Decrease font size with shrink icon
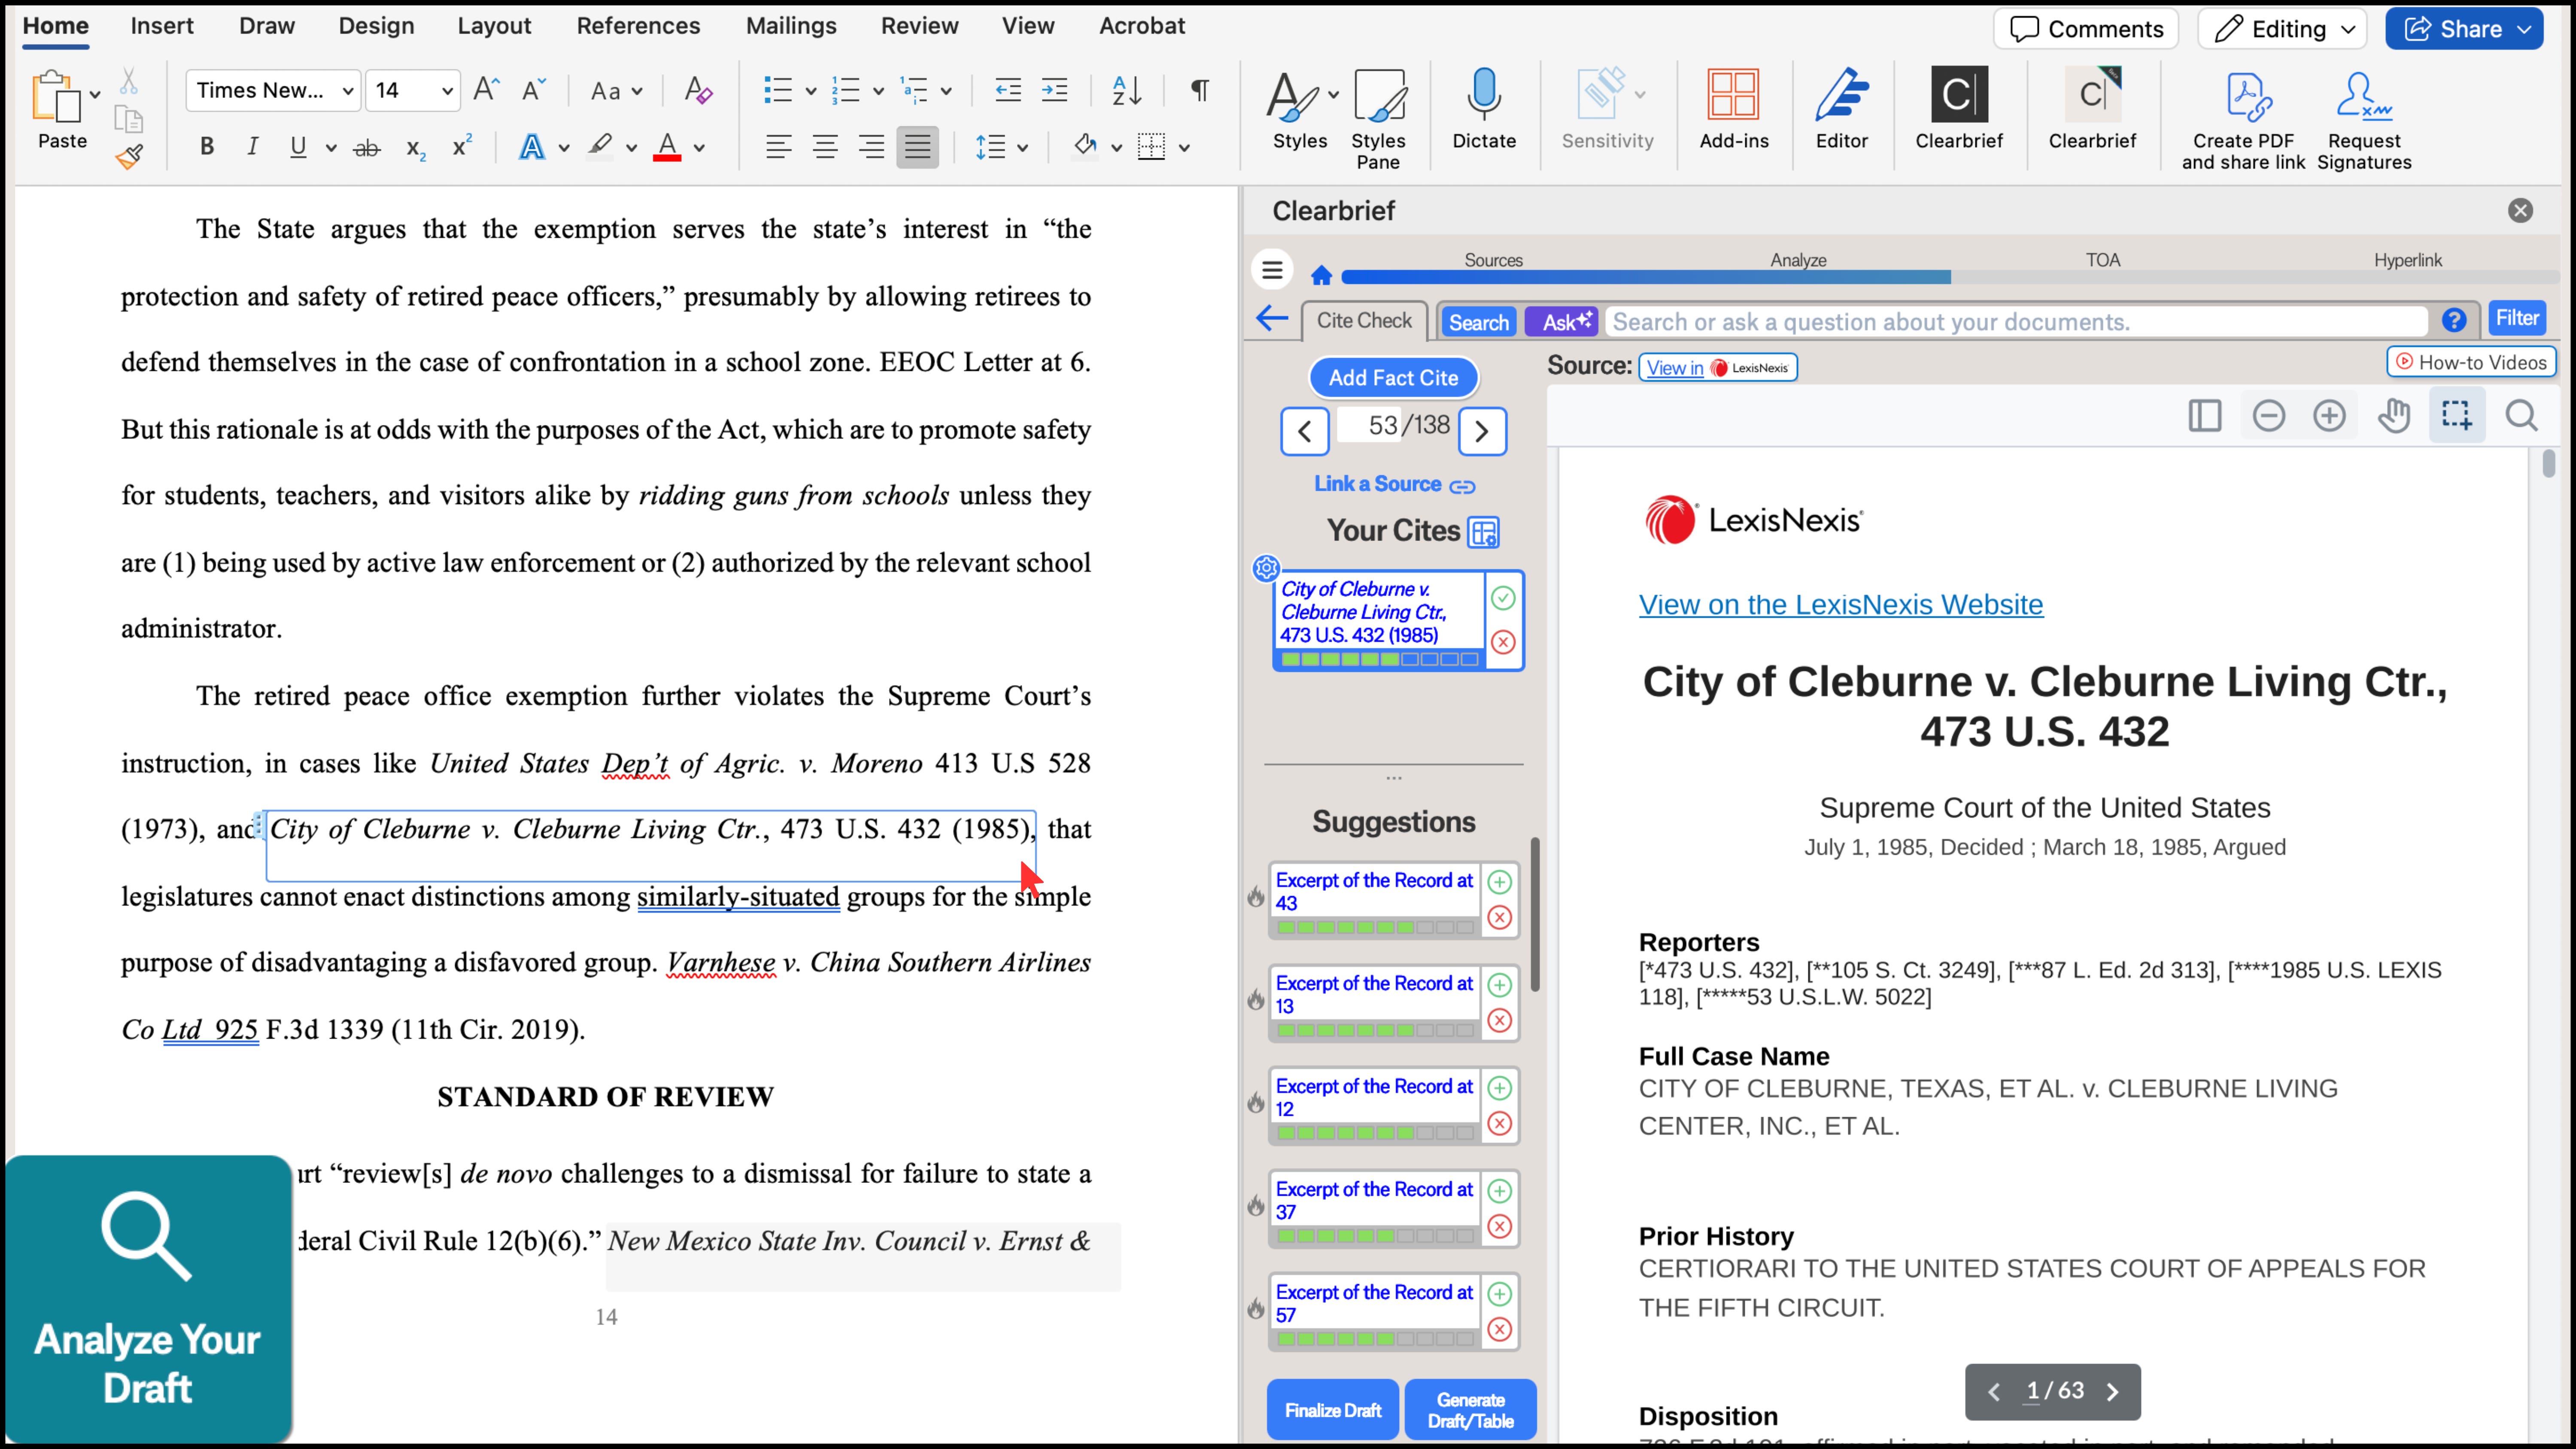 click(x=534, y=90)
